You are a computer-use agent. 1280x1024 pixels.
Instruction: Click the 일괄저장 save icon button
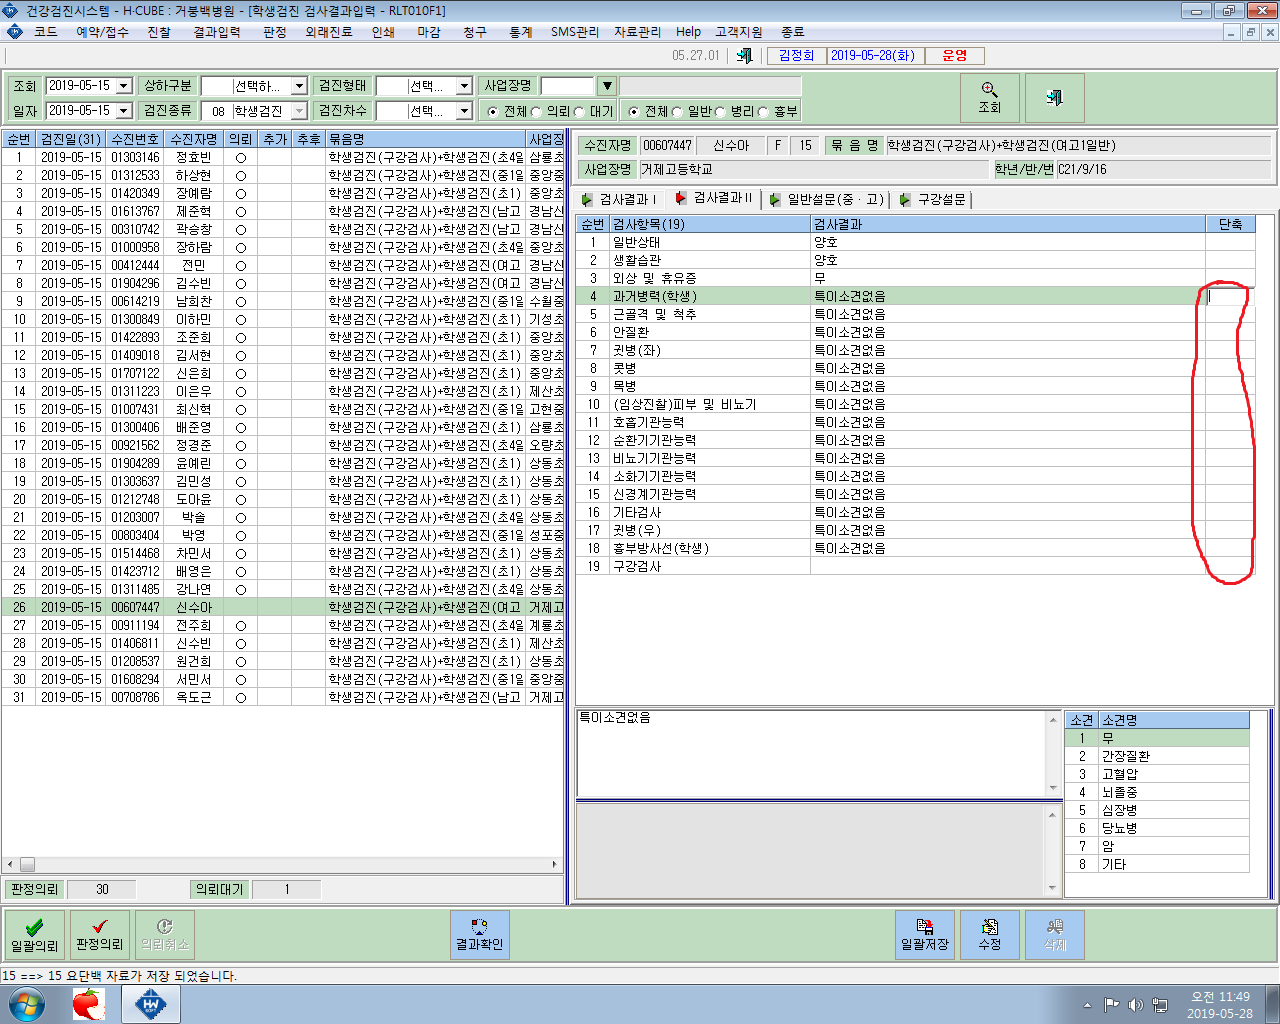pyautogui.click(x=925, y=935)
